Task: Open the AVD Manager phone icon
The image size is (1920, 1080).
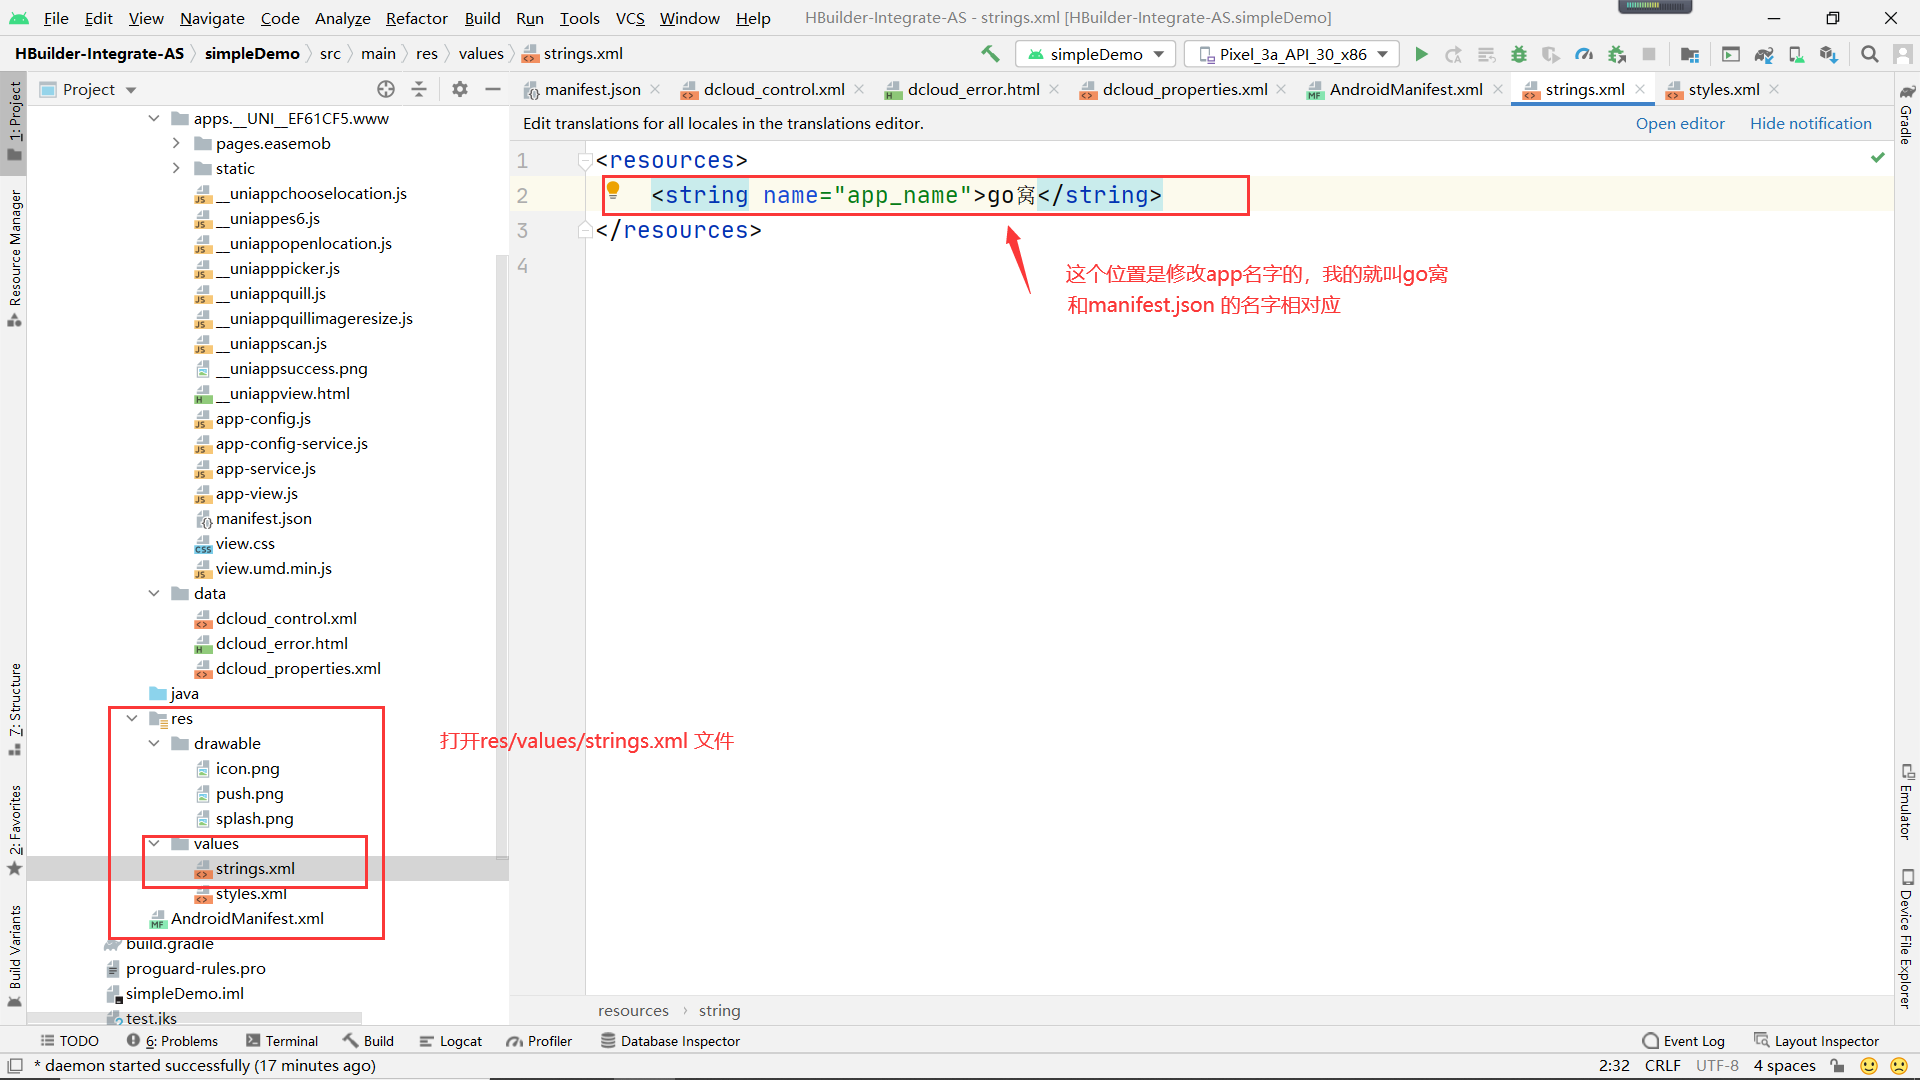Action: tap(1796, 54)
